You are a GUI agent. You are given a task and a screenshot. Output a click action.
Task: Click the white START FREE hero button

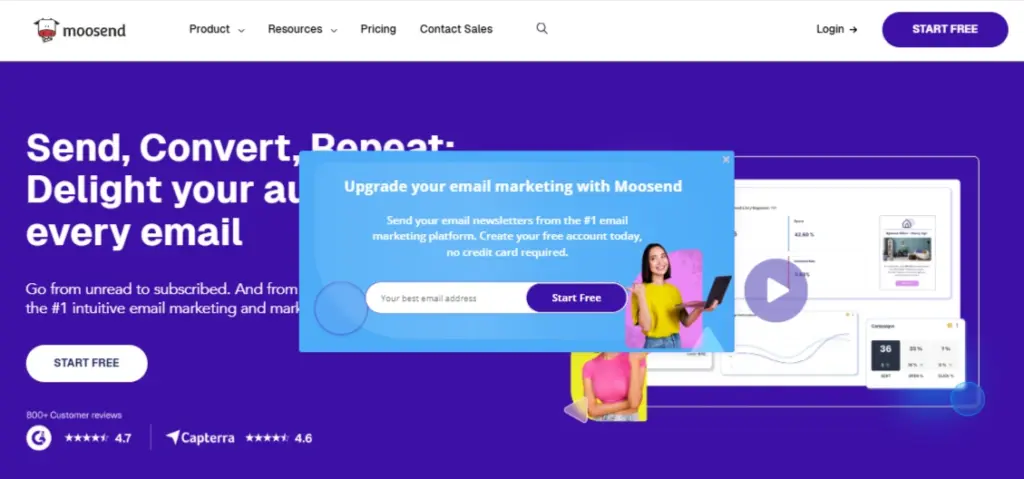pos(87,363)
